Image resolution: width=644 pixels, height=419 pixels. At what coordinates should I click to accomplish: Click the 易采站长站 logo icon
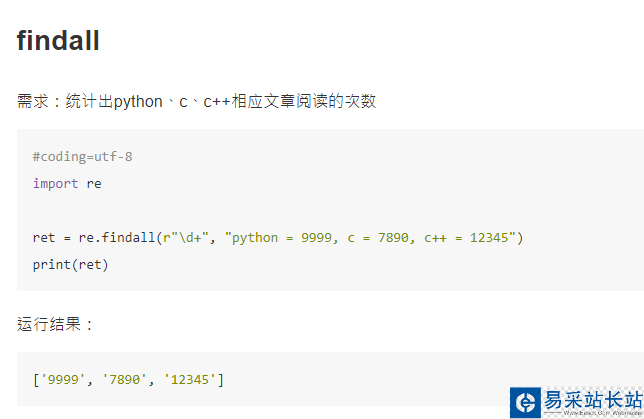[525, 402]
